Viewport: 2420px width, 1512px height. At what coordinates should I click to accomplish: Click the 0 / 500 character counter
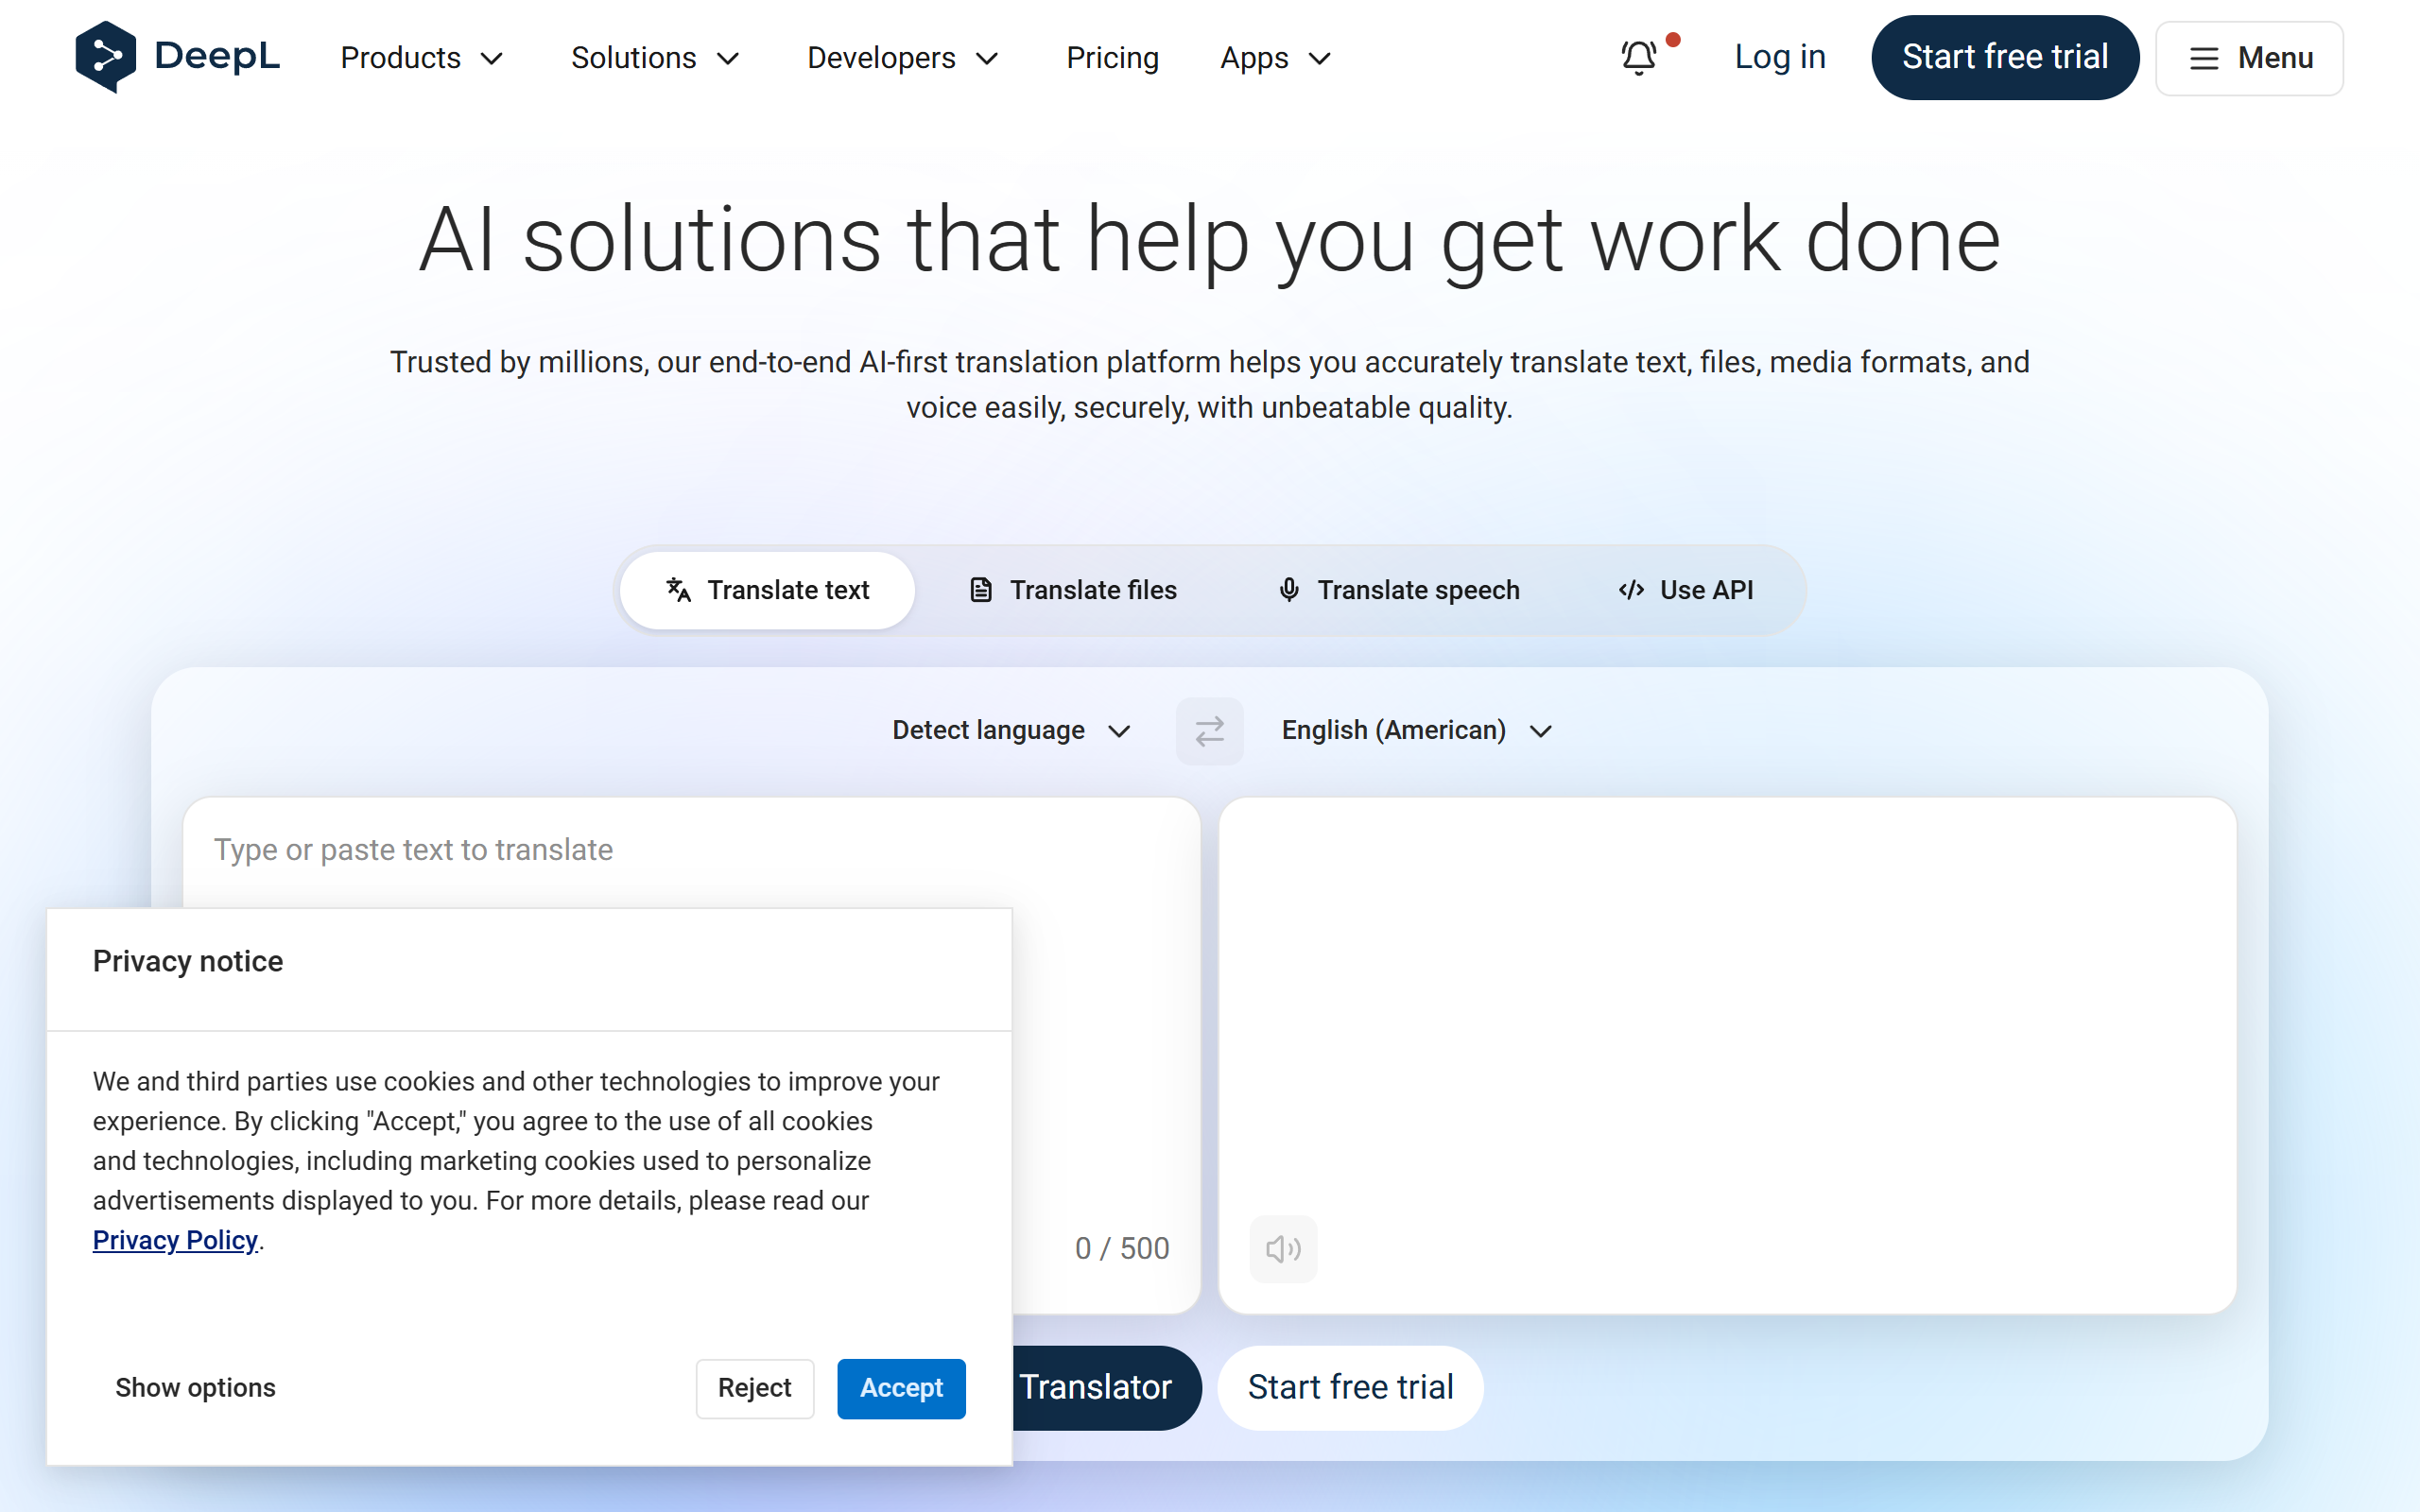coord(1122,1248)
